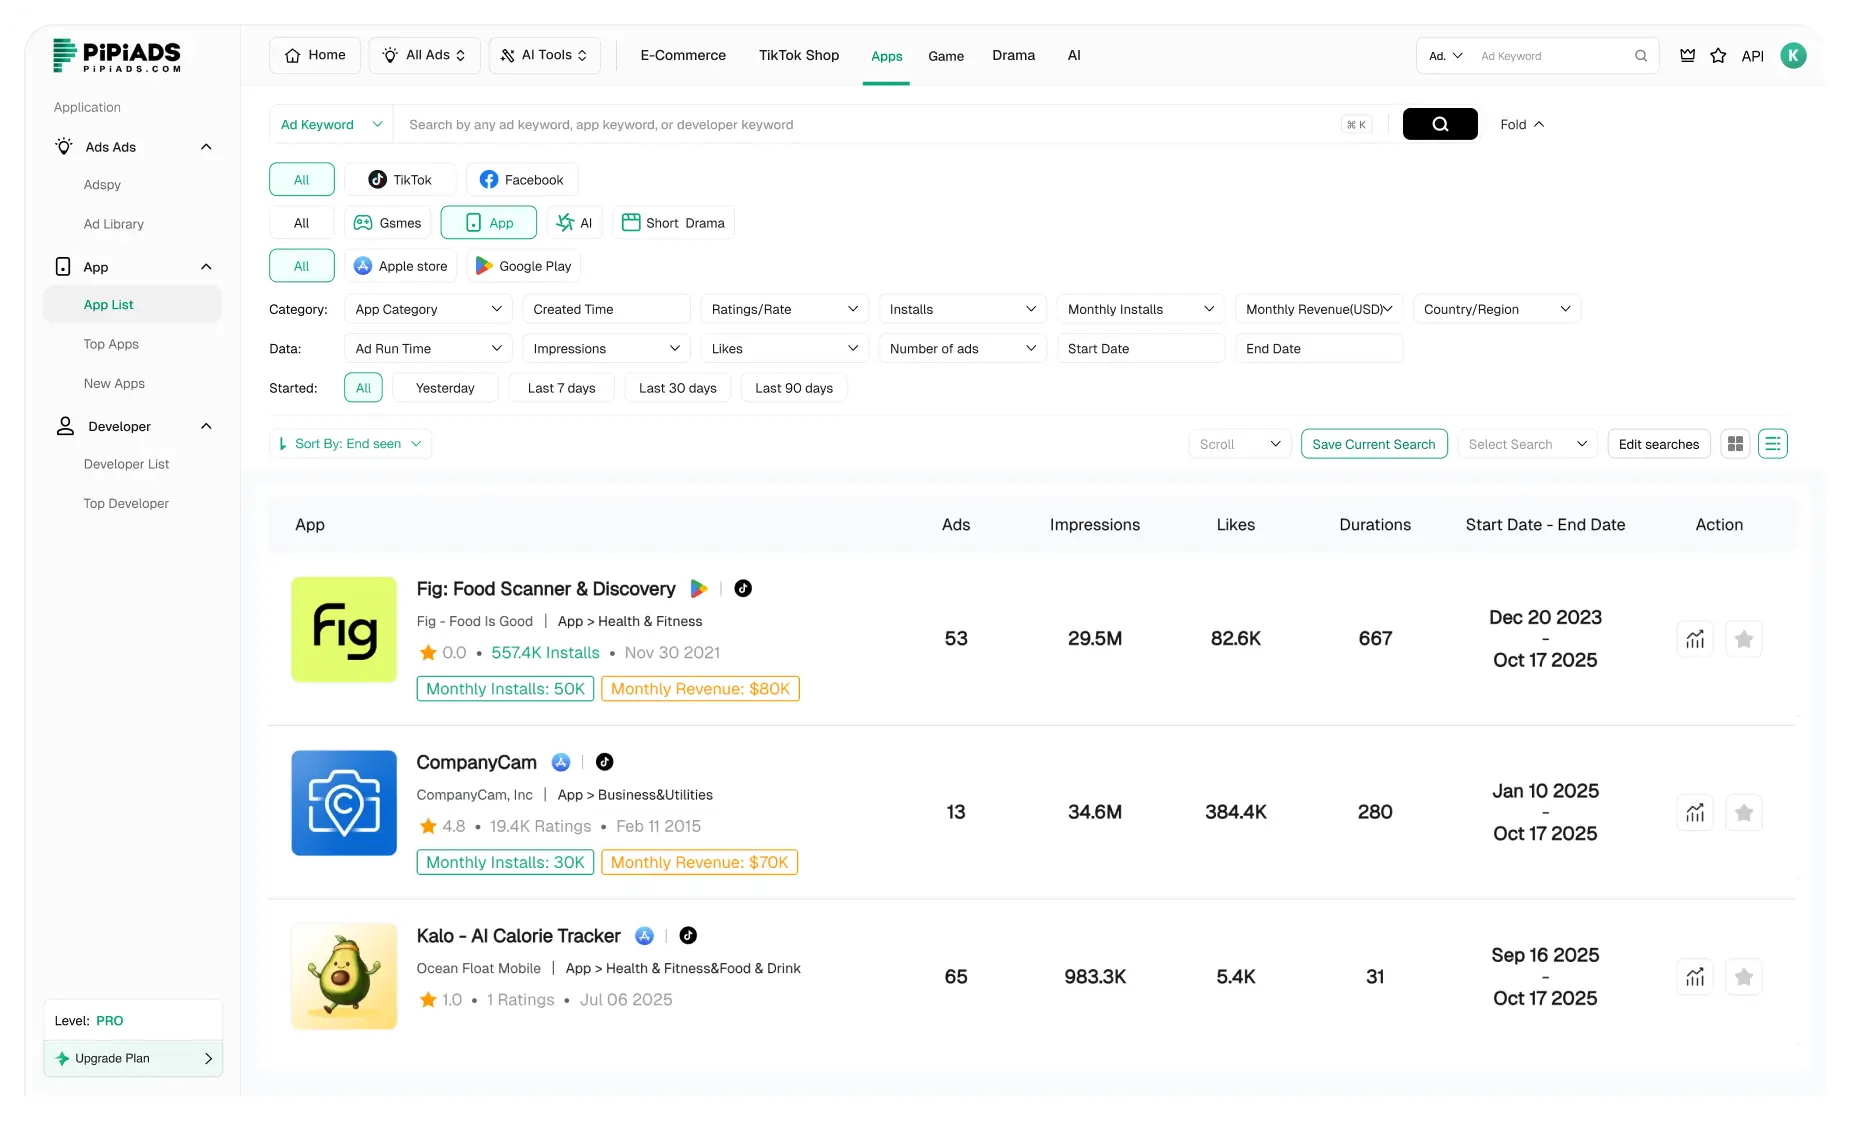Image resolution: width=1851 pixels, height=1121 pixels.
Task: Click the PiPiADS logo
Action: tap(117, 56)
